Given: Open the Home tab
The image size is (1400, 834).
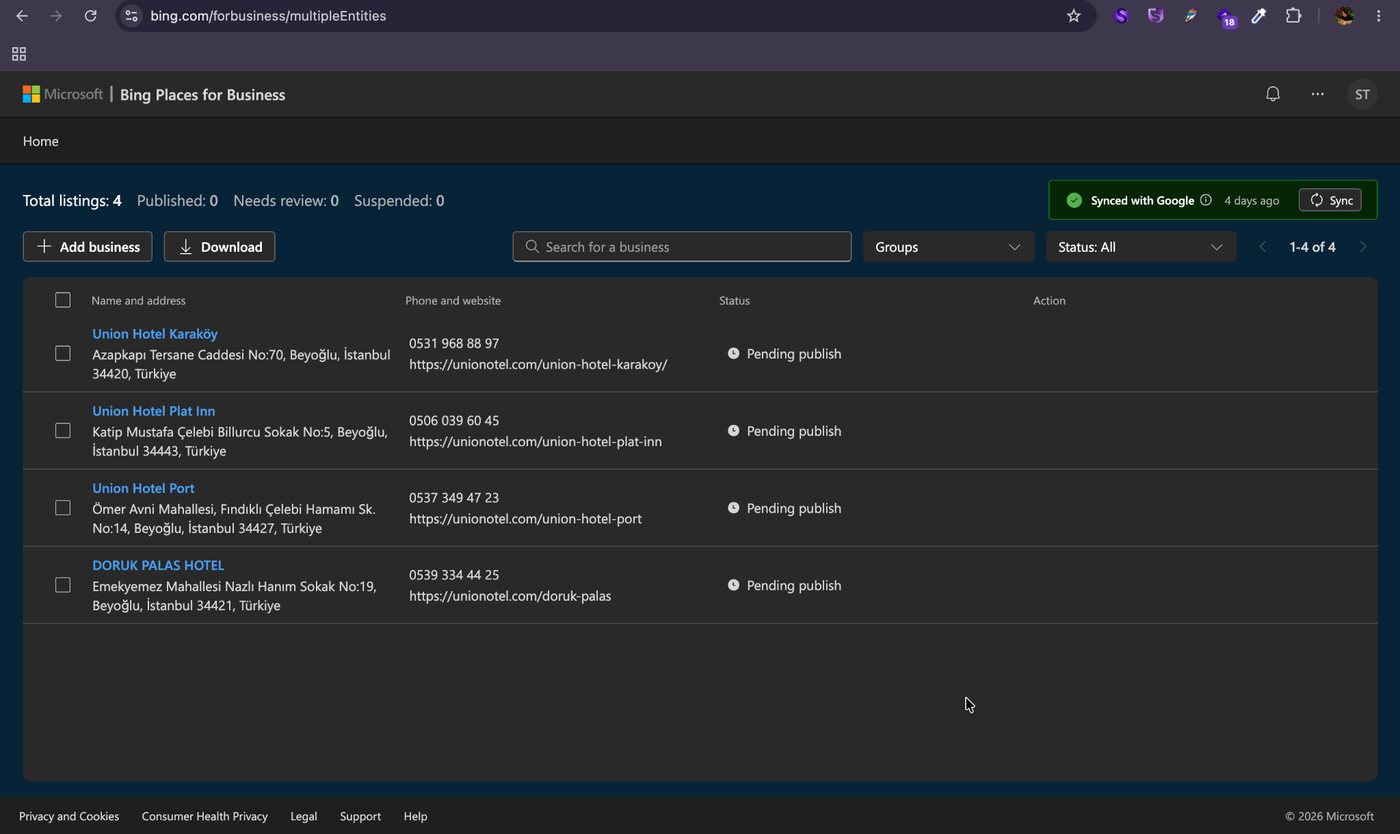Looking at the screenshot, I should tap(41, 141).
